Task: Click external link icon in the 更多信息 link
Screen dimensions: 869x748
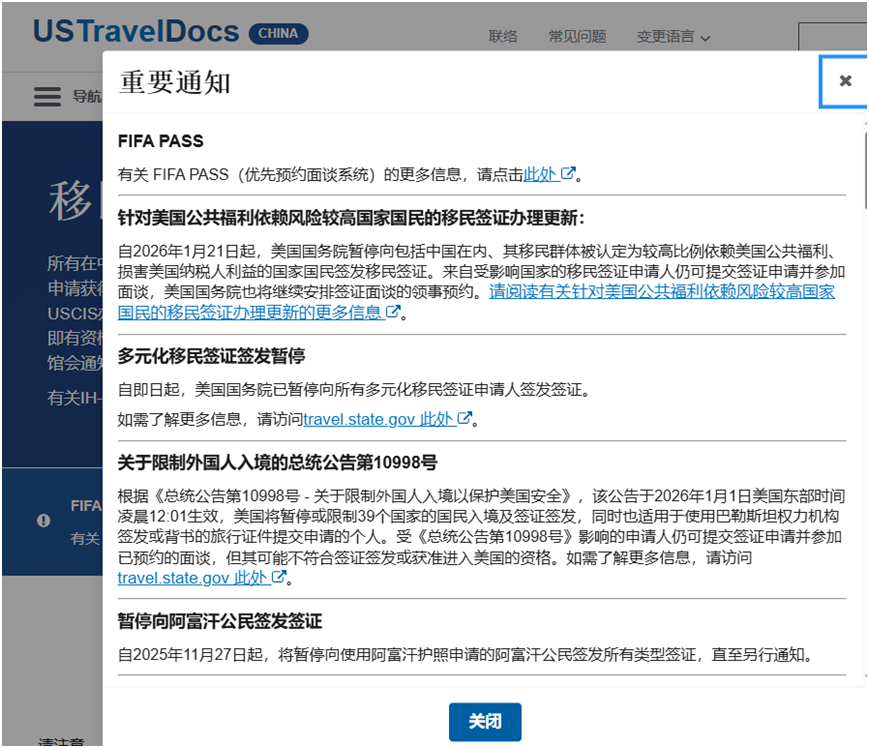Action: (x=392, y=311)
